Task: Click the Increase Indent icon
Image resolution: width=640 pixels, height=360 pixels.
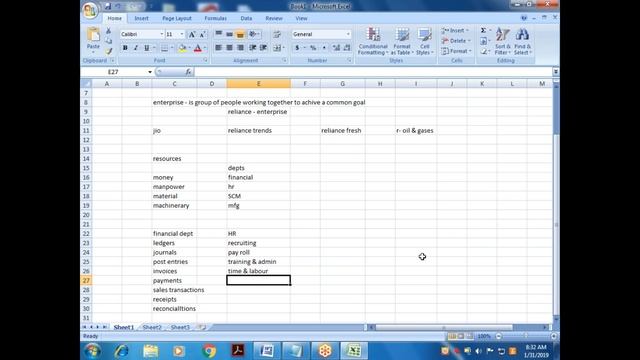Action: (x=264, y=48)
